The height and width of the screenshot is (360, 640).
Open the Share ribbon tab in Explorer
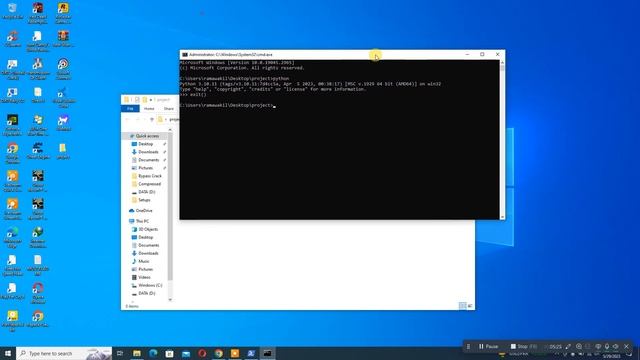[x=169, y=109]
